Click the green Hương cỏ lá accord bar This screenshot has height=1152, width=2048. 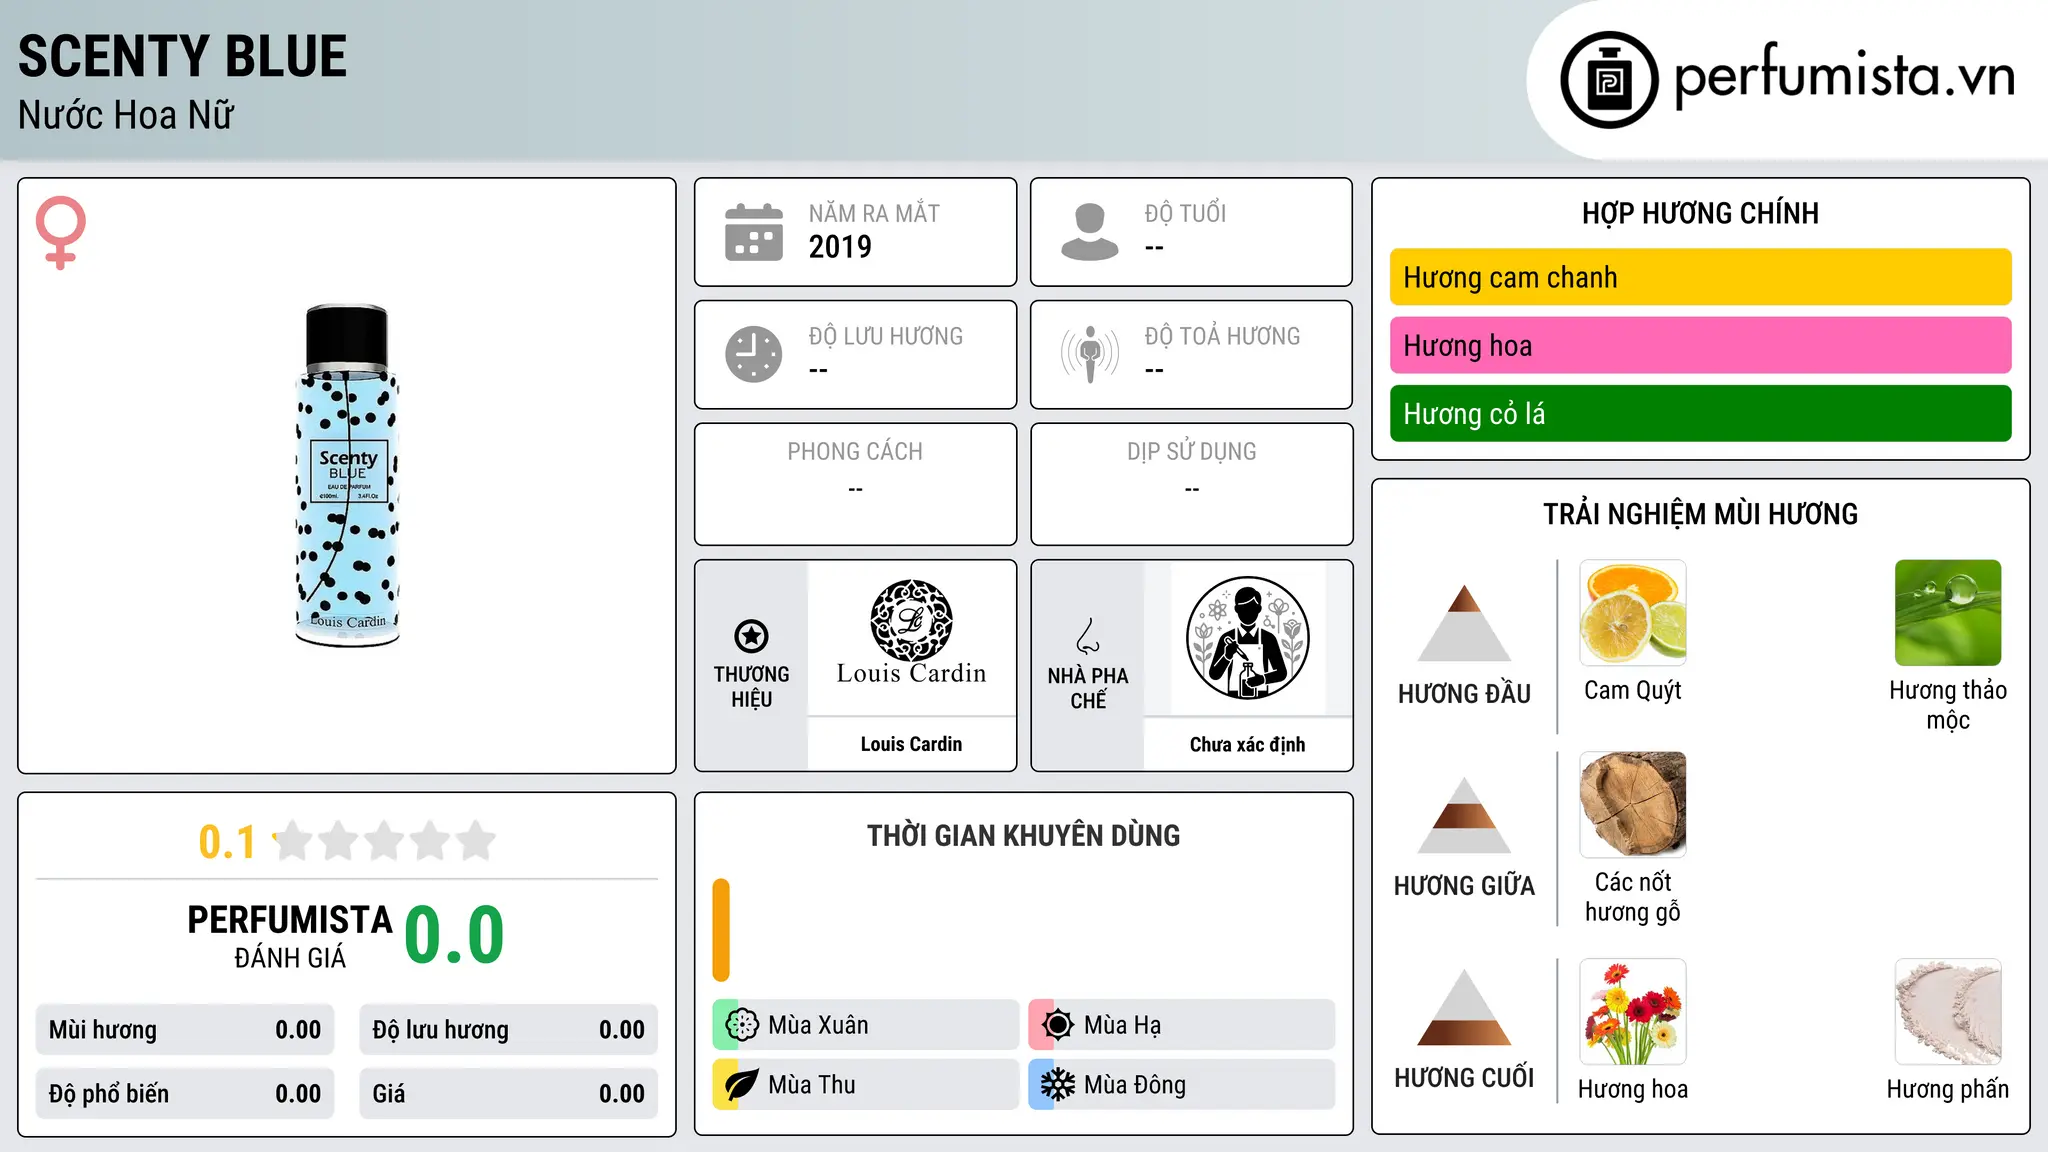(1700, 413)
